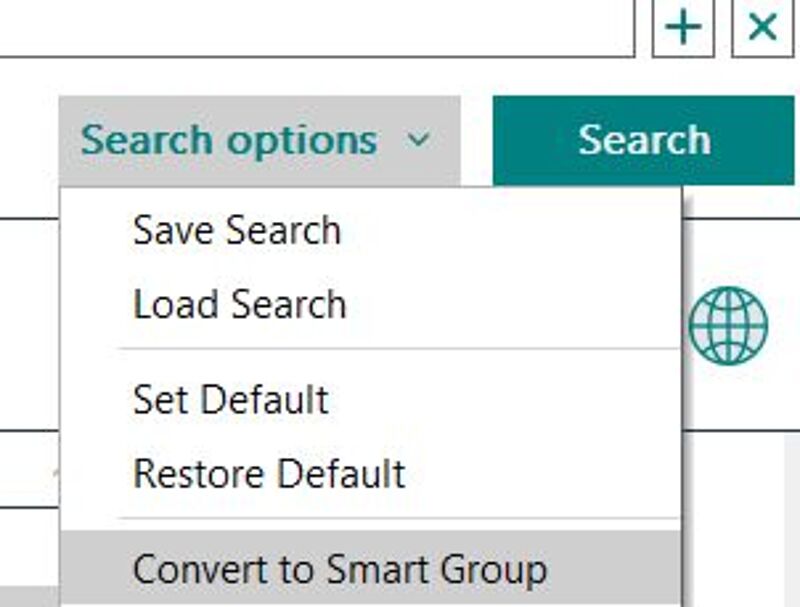
Task: Run the query with the Search button
Action: [643, 140]
